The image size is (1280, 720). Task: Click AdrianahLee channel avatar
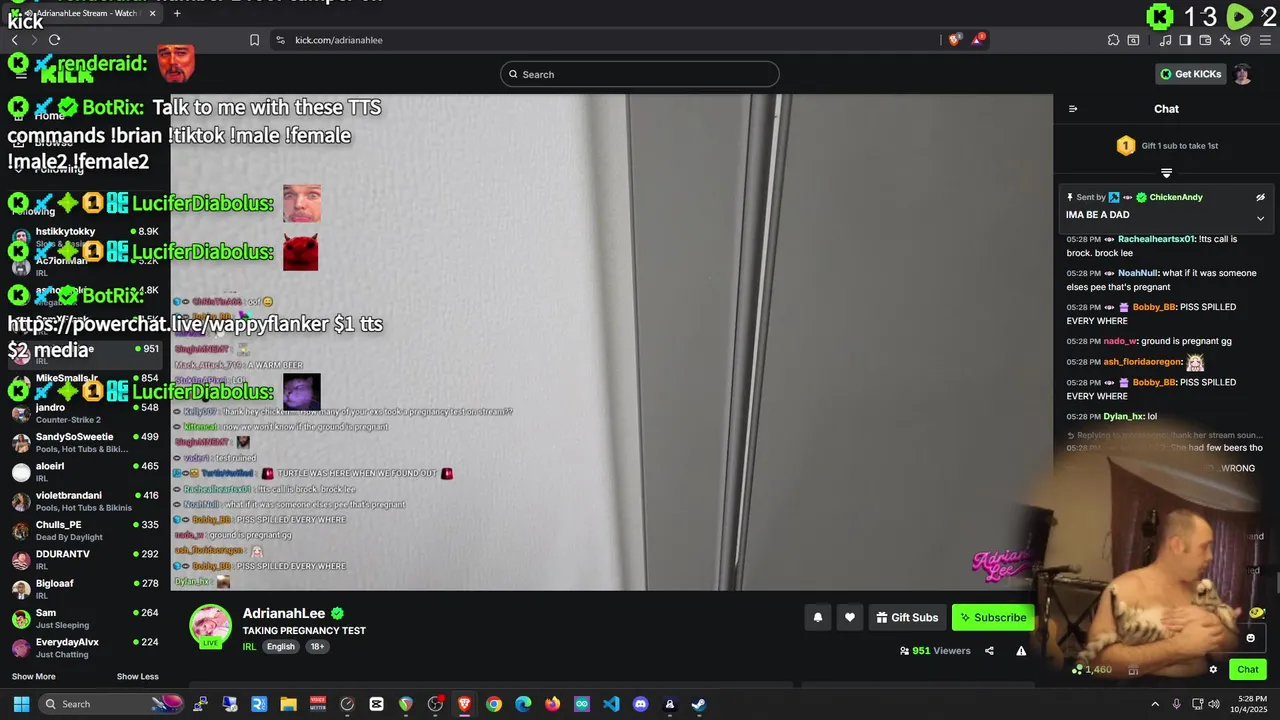pyautogui.click(x=210, y=627)
